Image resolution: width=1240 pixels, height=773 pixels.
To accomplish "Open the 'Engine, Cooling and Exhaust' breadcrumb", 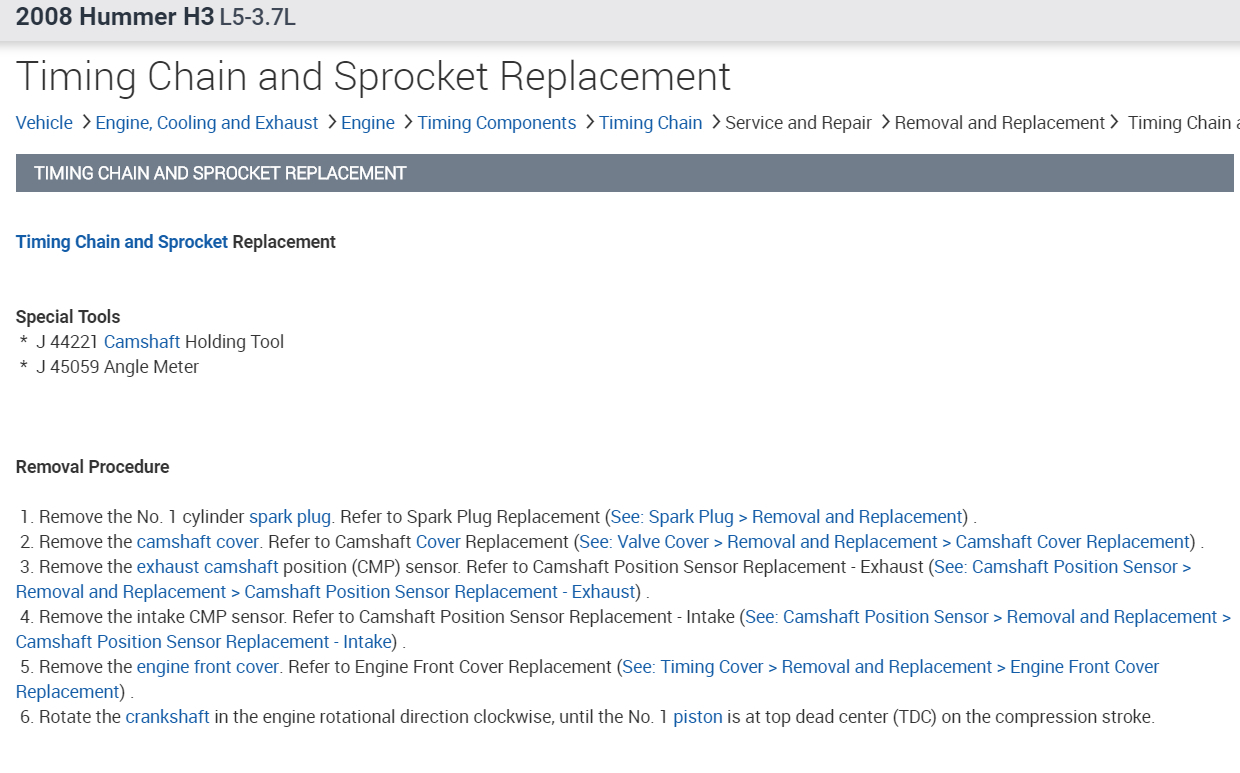I will (x=207, y=123).
